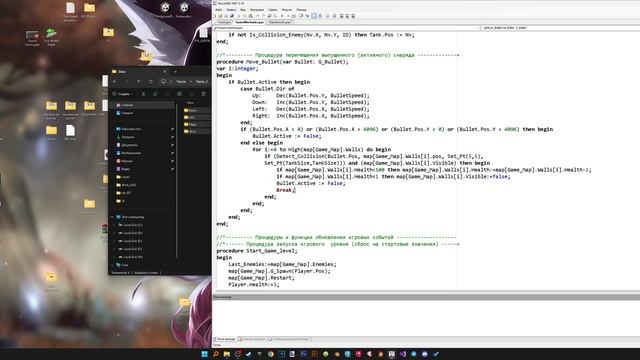Open Windows Start menu
640x360 pixels.
(x=204, y=354)
